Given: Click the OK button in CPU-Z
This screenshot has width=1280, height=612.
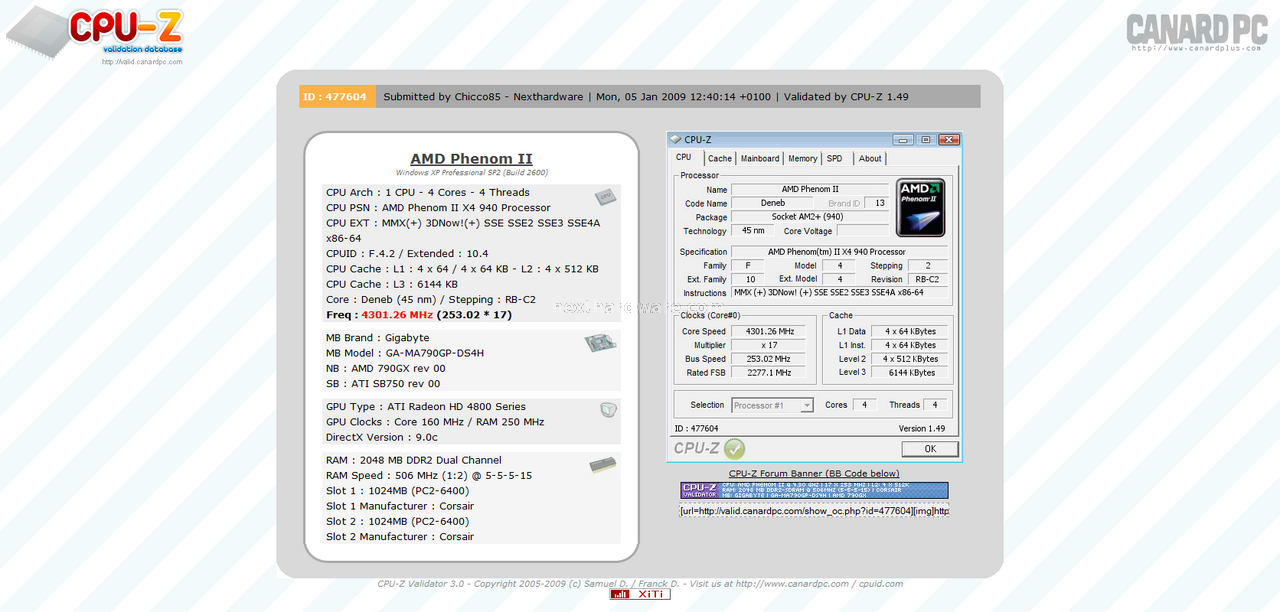Looking at the screenshot, I should coord(930,449).
